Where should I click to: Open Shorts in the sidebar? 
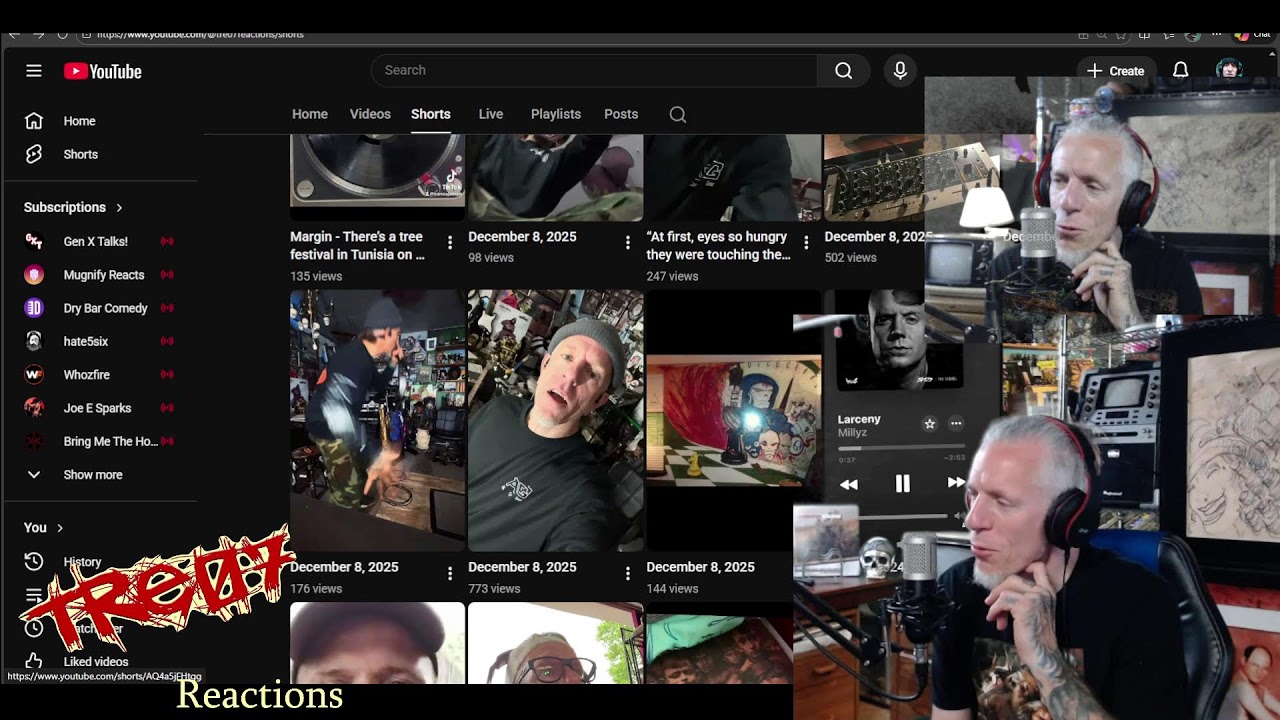click(80, 154)
